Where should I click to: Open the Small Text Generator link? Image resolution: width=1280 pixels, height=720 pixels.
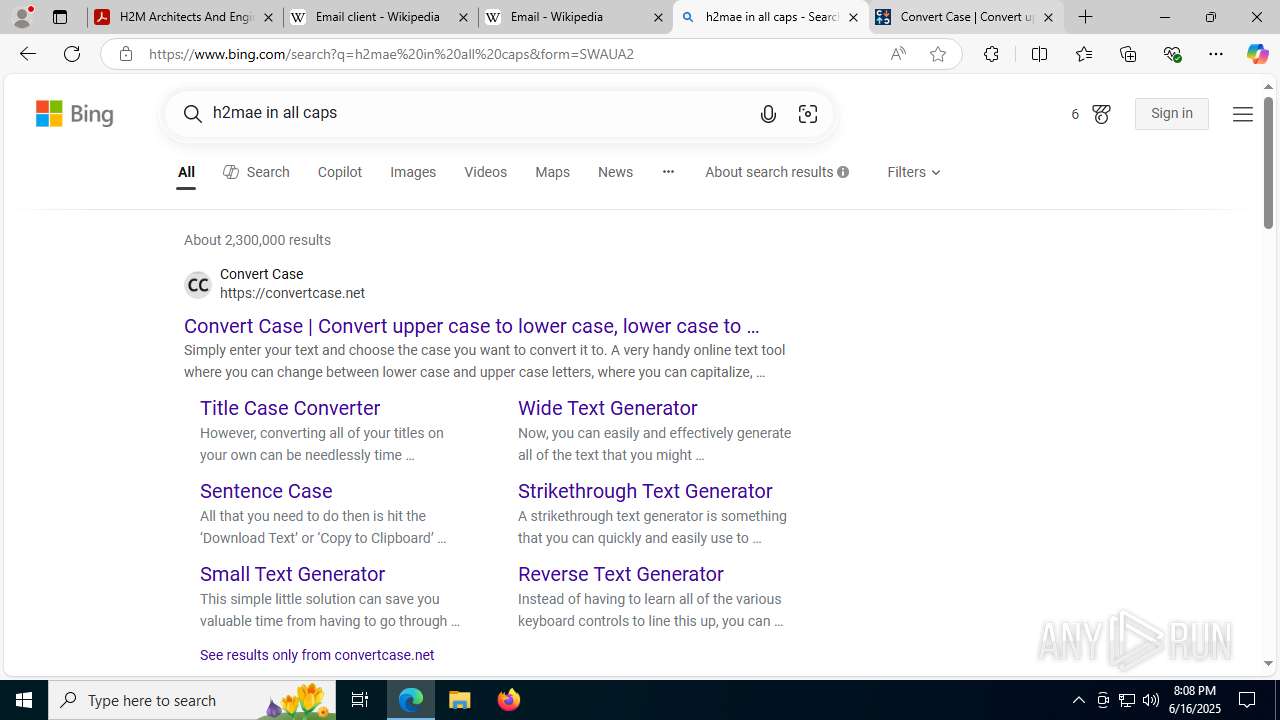point(292,574)
